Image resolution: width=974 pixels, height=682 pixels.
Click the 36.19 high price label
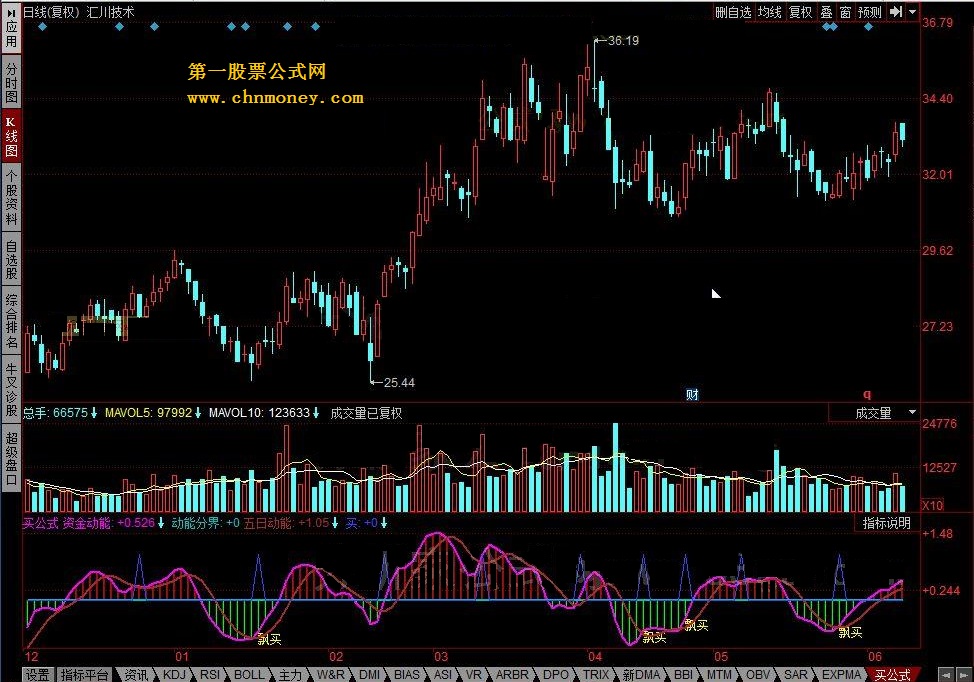click(x=623, y=41)
